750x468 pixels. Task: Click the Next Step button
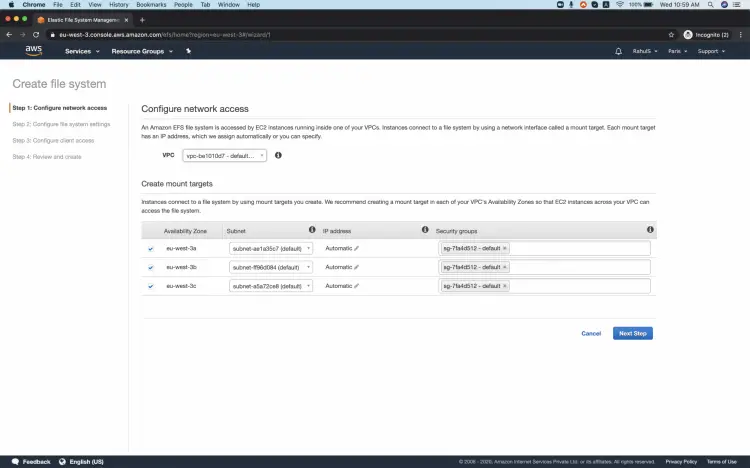coord(633,333)
